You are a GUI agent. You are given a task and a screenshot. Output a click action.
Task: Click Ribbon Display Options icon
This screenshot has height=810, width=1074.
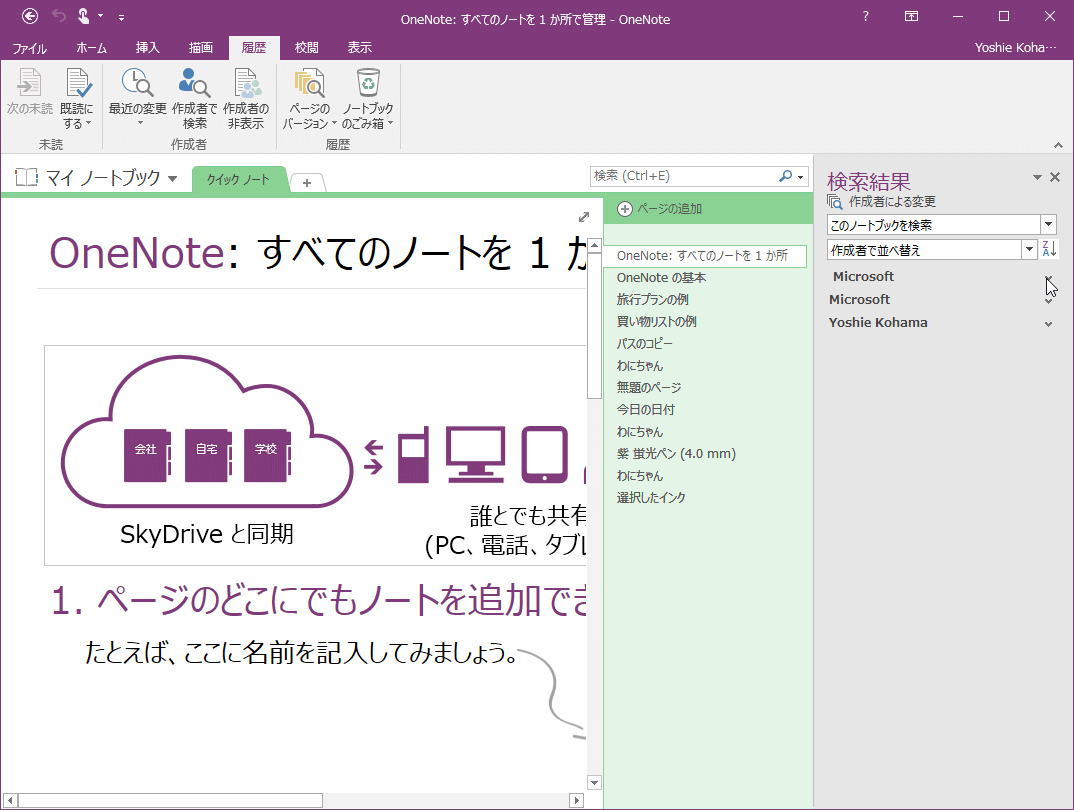911,16
